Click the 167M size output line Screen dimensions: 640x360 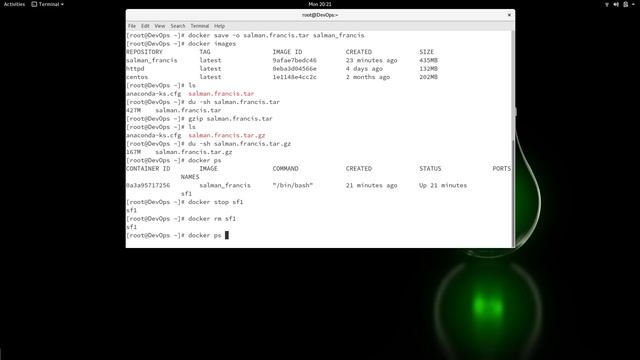click(179, 152)
